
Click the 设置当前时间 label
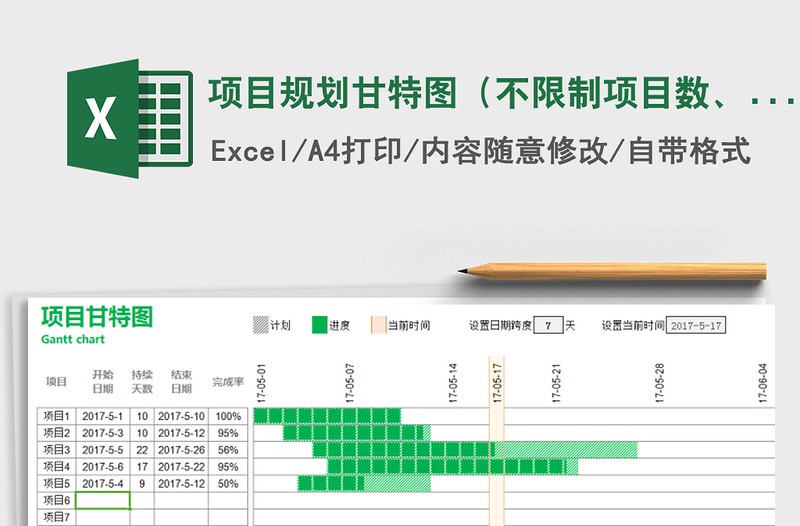click(633, 325)
